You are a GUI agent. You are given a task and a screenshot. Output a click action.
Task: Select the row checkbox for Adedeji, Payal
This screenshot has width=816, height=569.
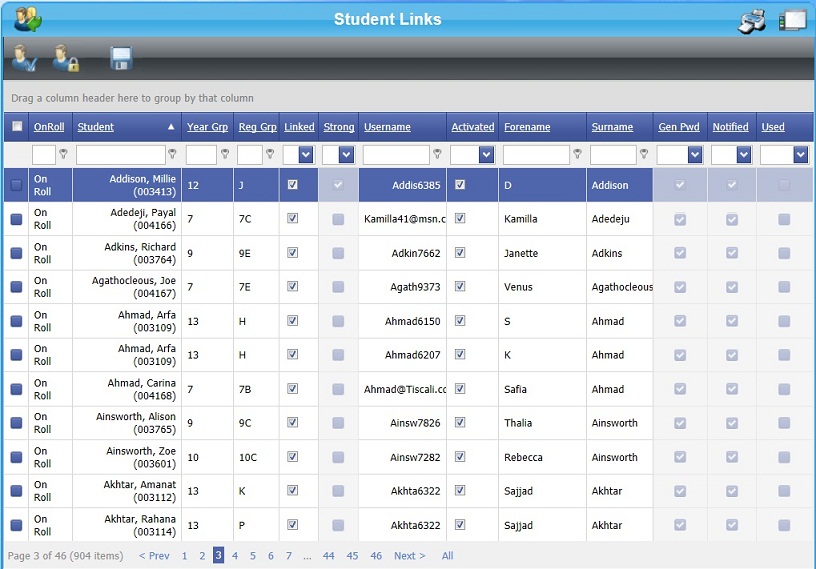click(17, 219)
